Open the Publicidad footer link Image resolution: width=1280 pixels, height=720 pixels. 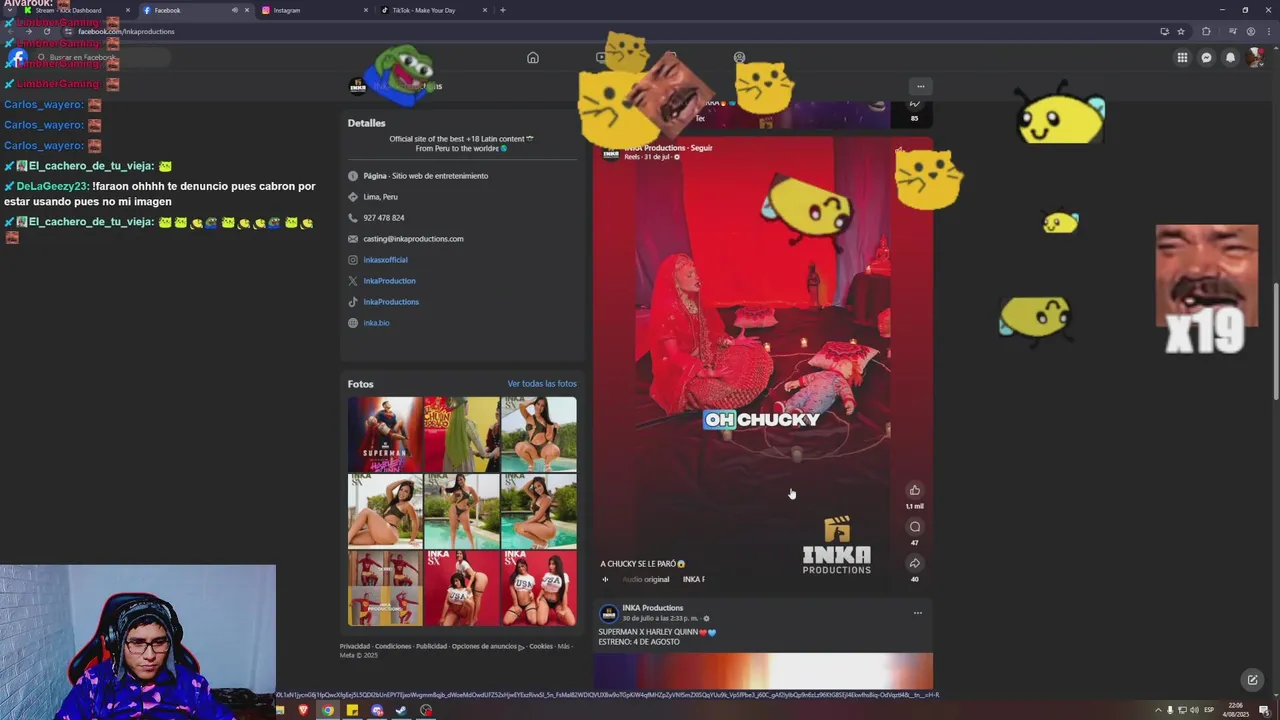[x=431, y=646]
